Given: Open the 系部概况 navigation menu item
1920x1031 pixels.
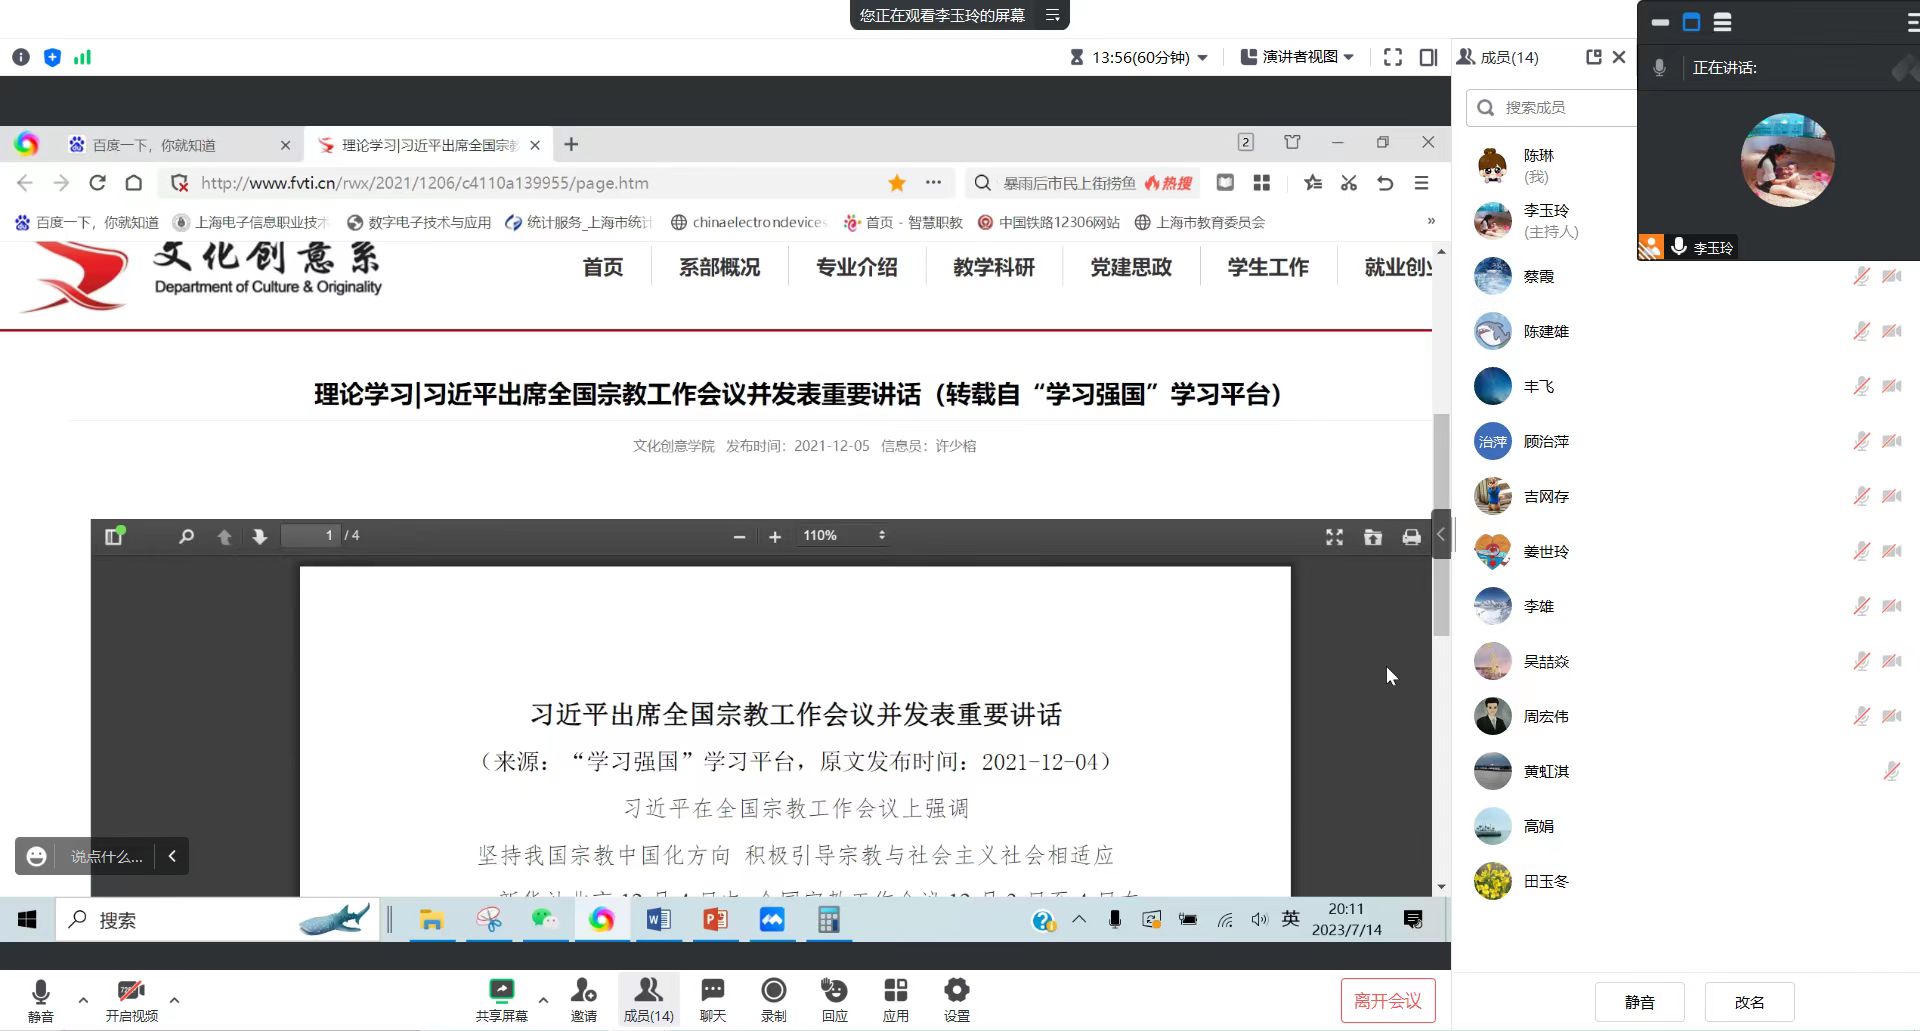Looking at the screenshot, I should tap(719, 267).
